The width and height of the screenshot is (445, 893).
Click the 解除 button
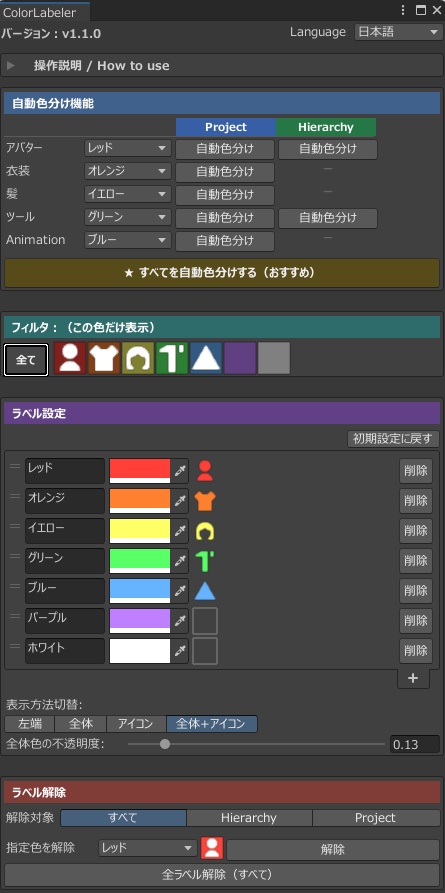(333, 850)
